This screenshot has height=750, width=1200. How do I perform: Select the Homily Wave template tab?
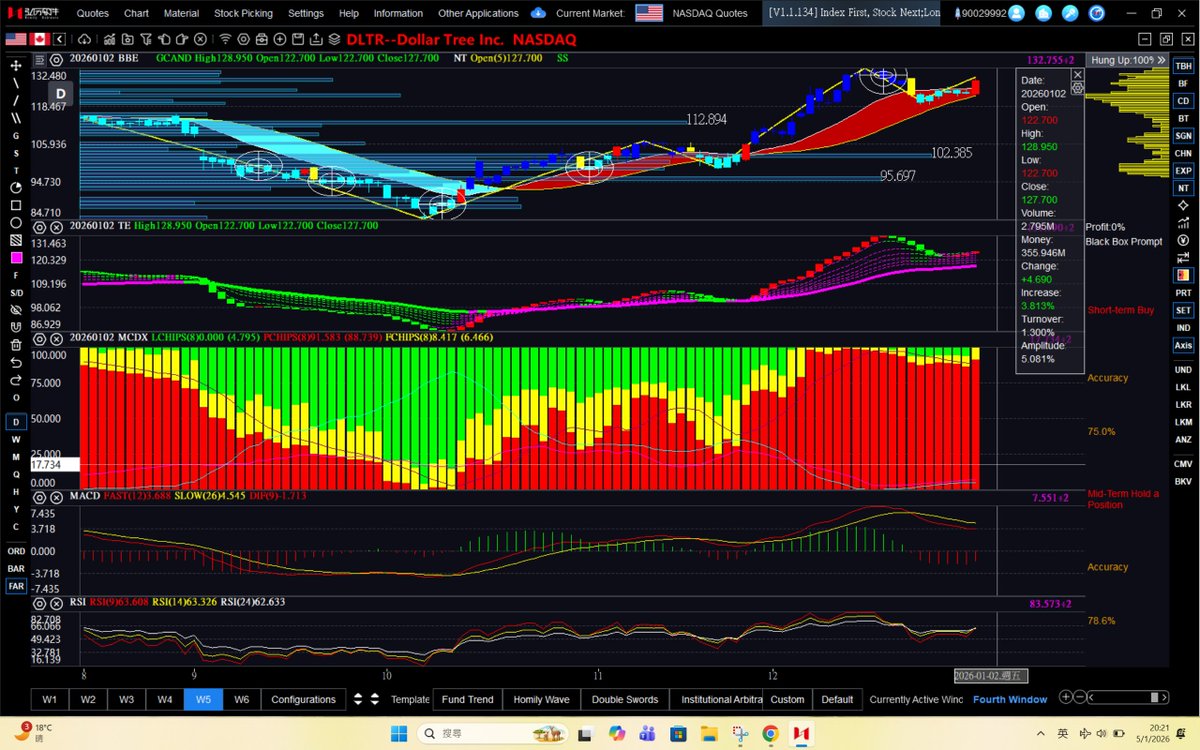541,699
